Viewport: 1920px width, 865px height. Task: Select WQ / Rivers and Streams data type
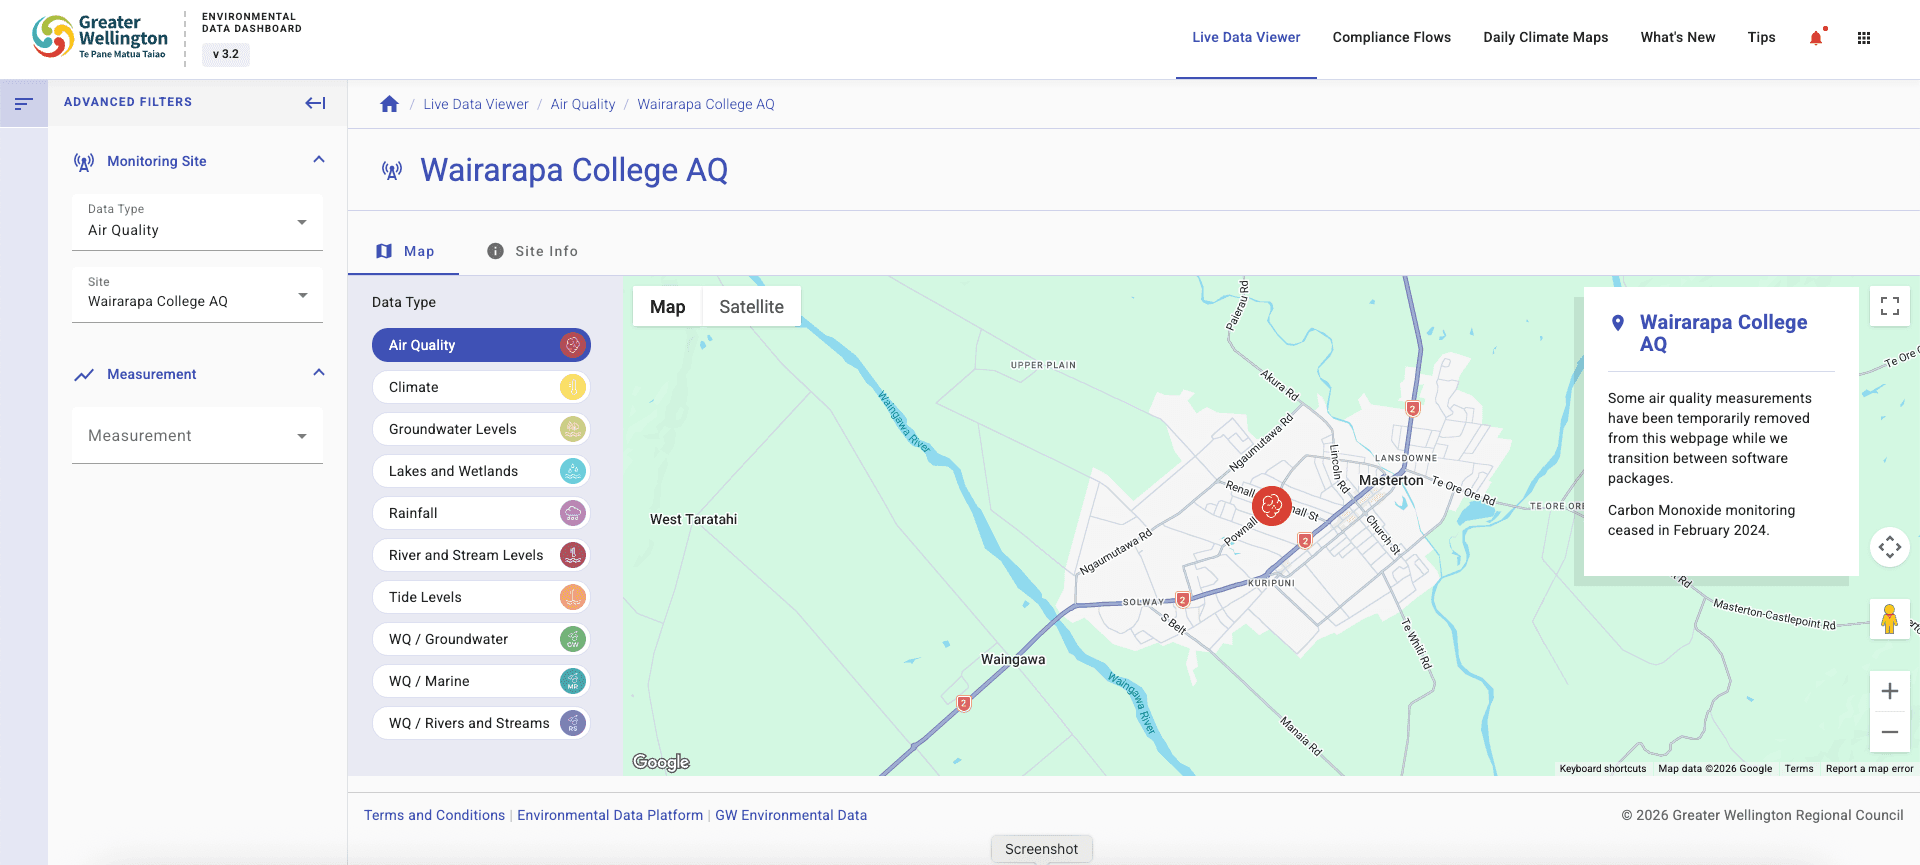coord(481,723)
